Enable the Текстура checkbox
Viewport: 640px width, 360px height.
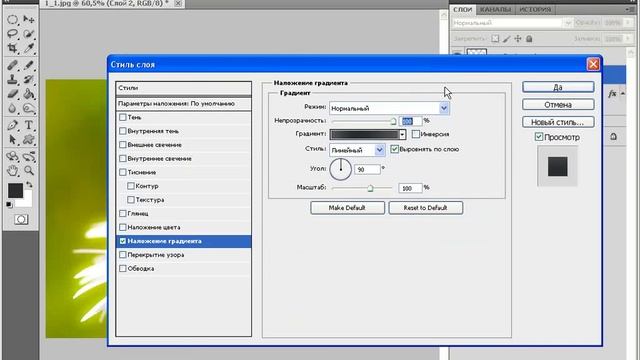tap(131, 200)
